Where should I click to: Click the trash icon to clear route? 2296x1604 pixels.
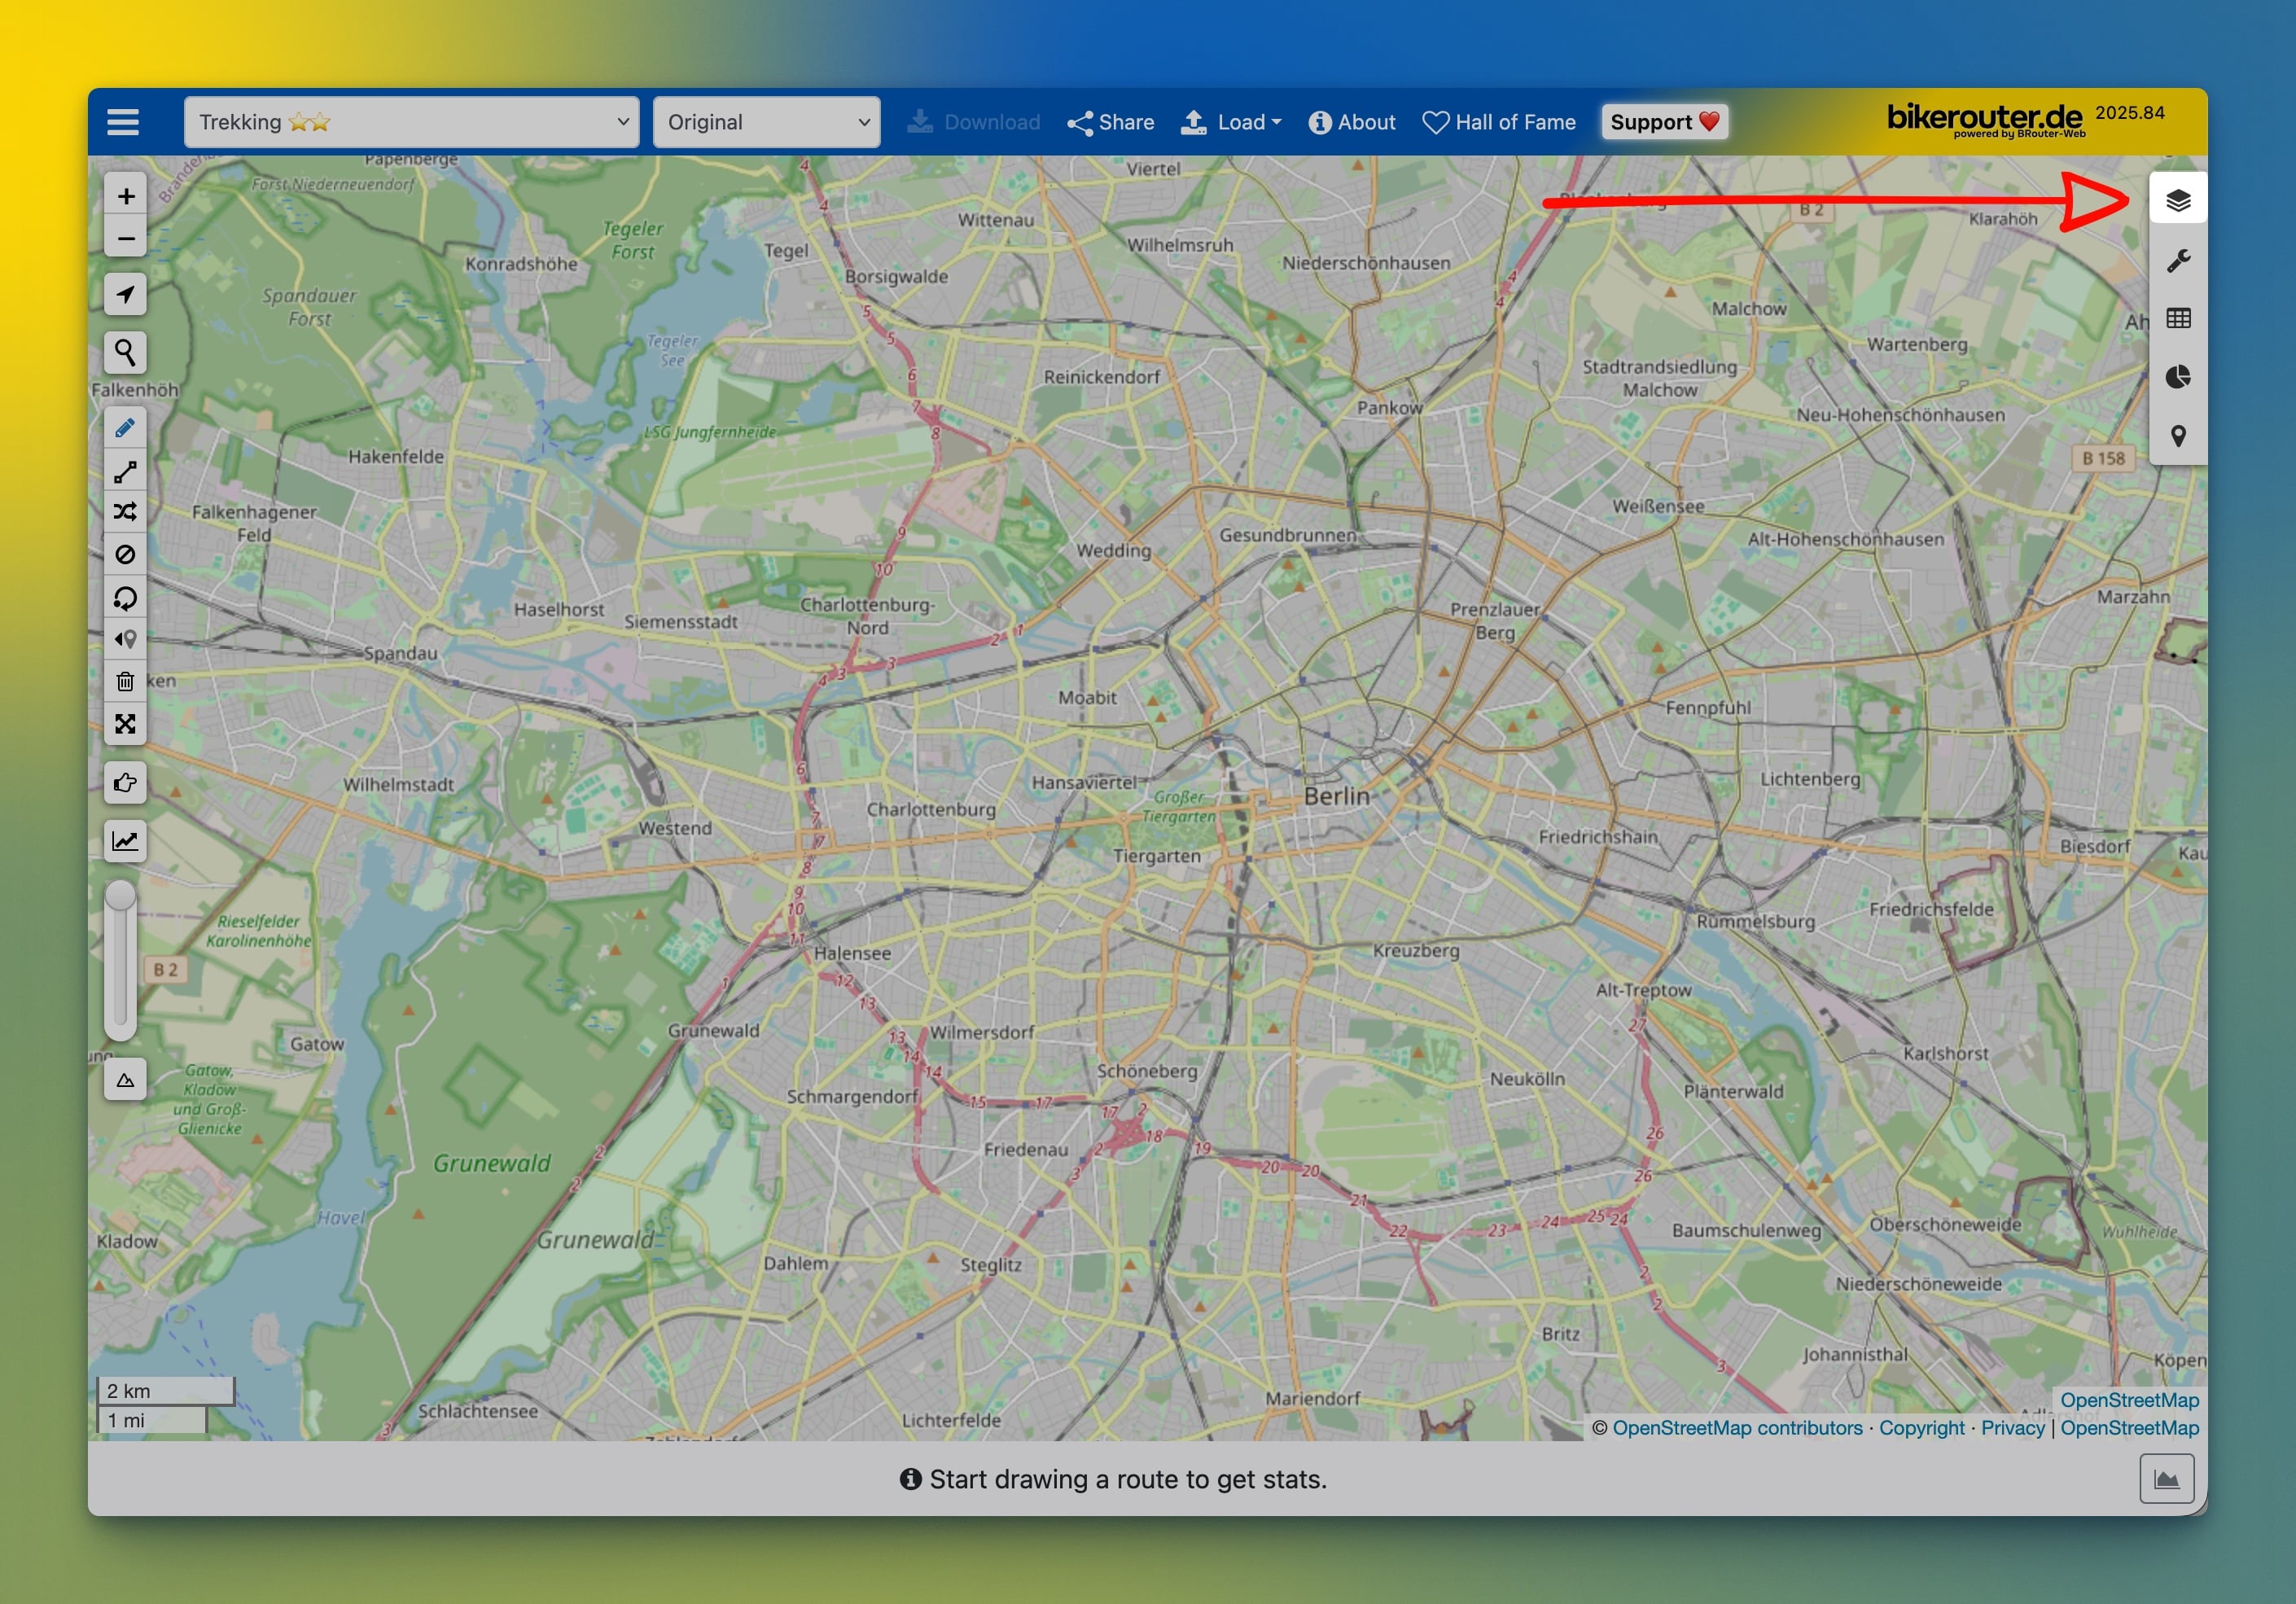pyautogui.click(x=125, y=682)
